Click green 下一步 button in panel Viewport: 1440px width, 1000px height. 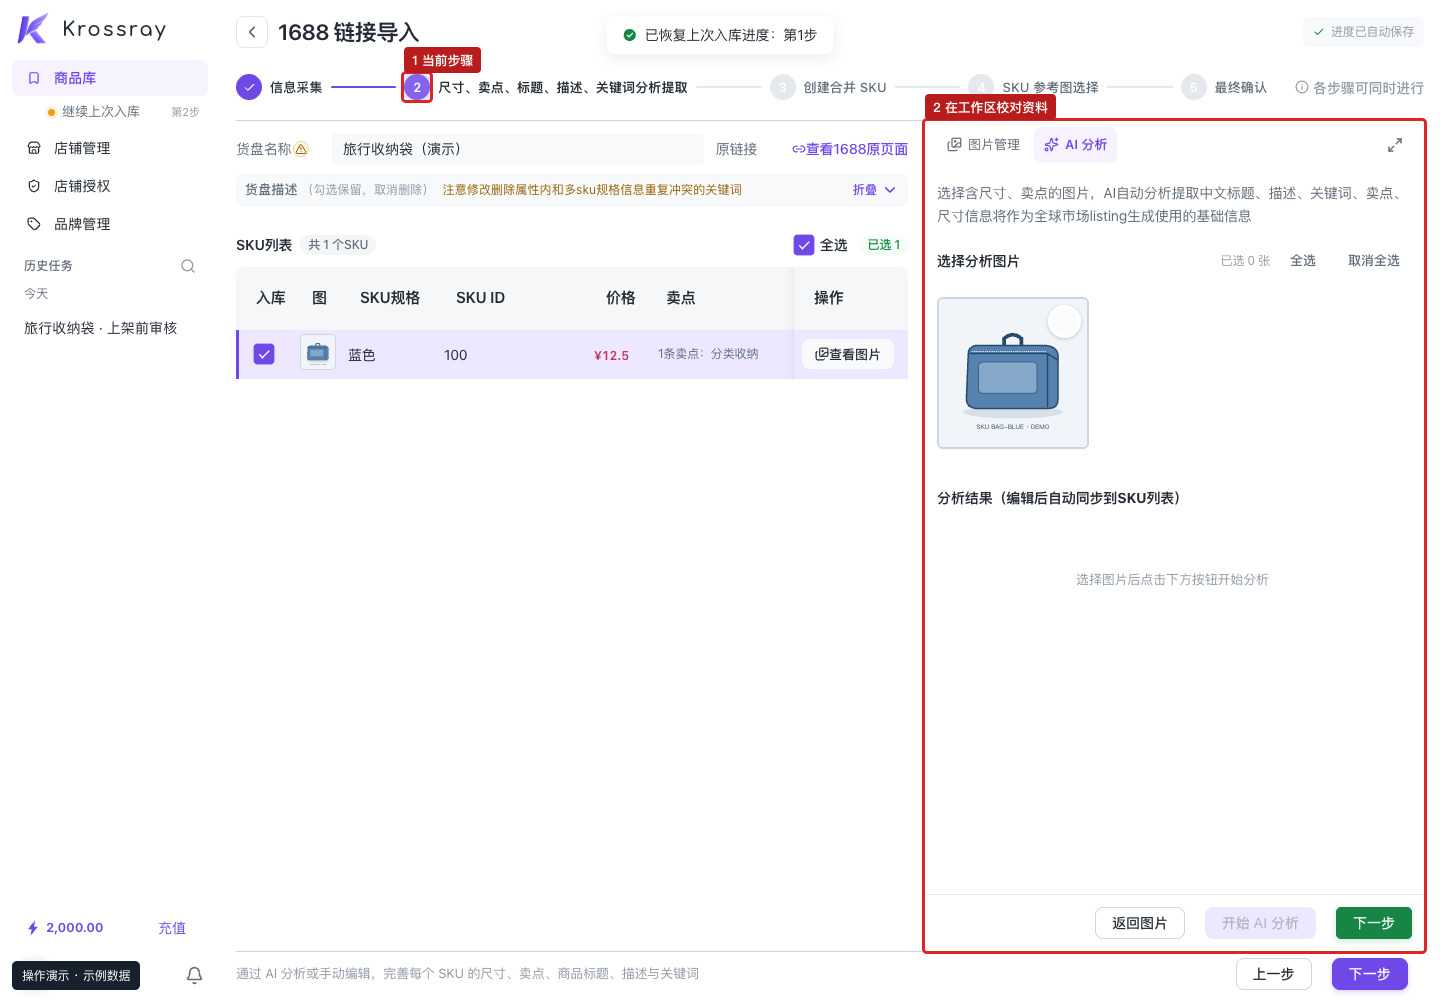coord(1374,923)
